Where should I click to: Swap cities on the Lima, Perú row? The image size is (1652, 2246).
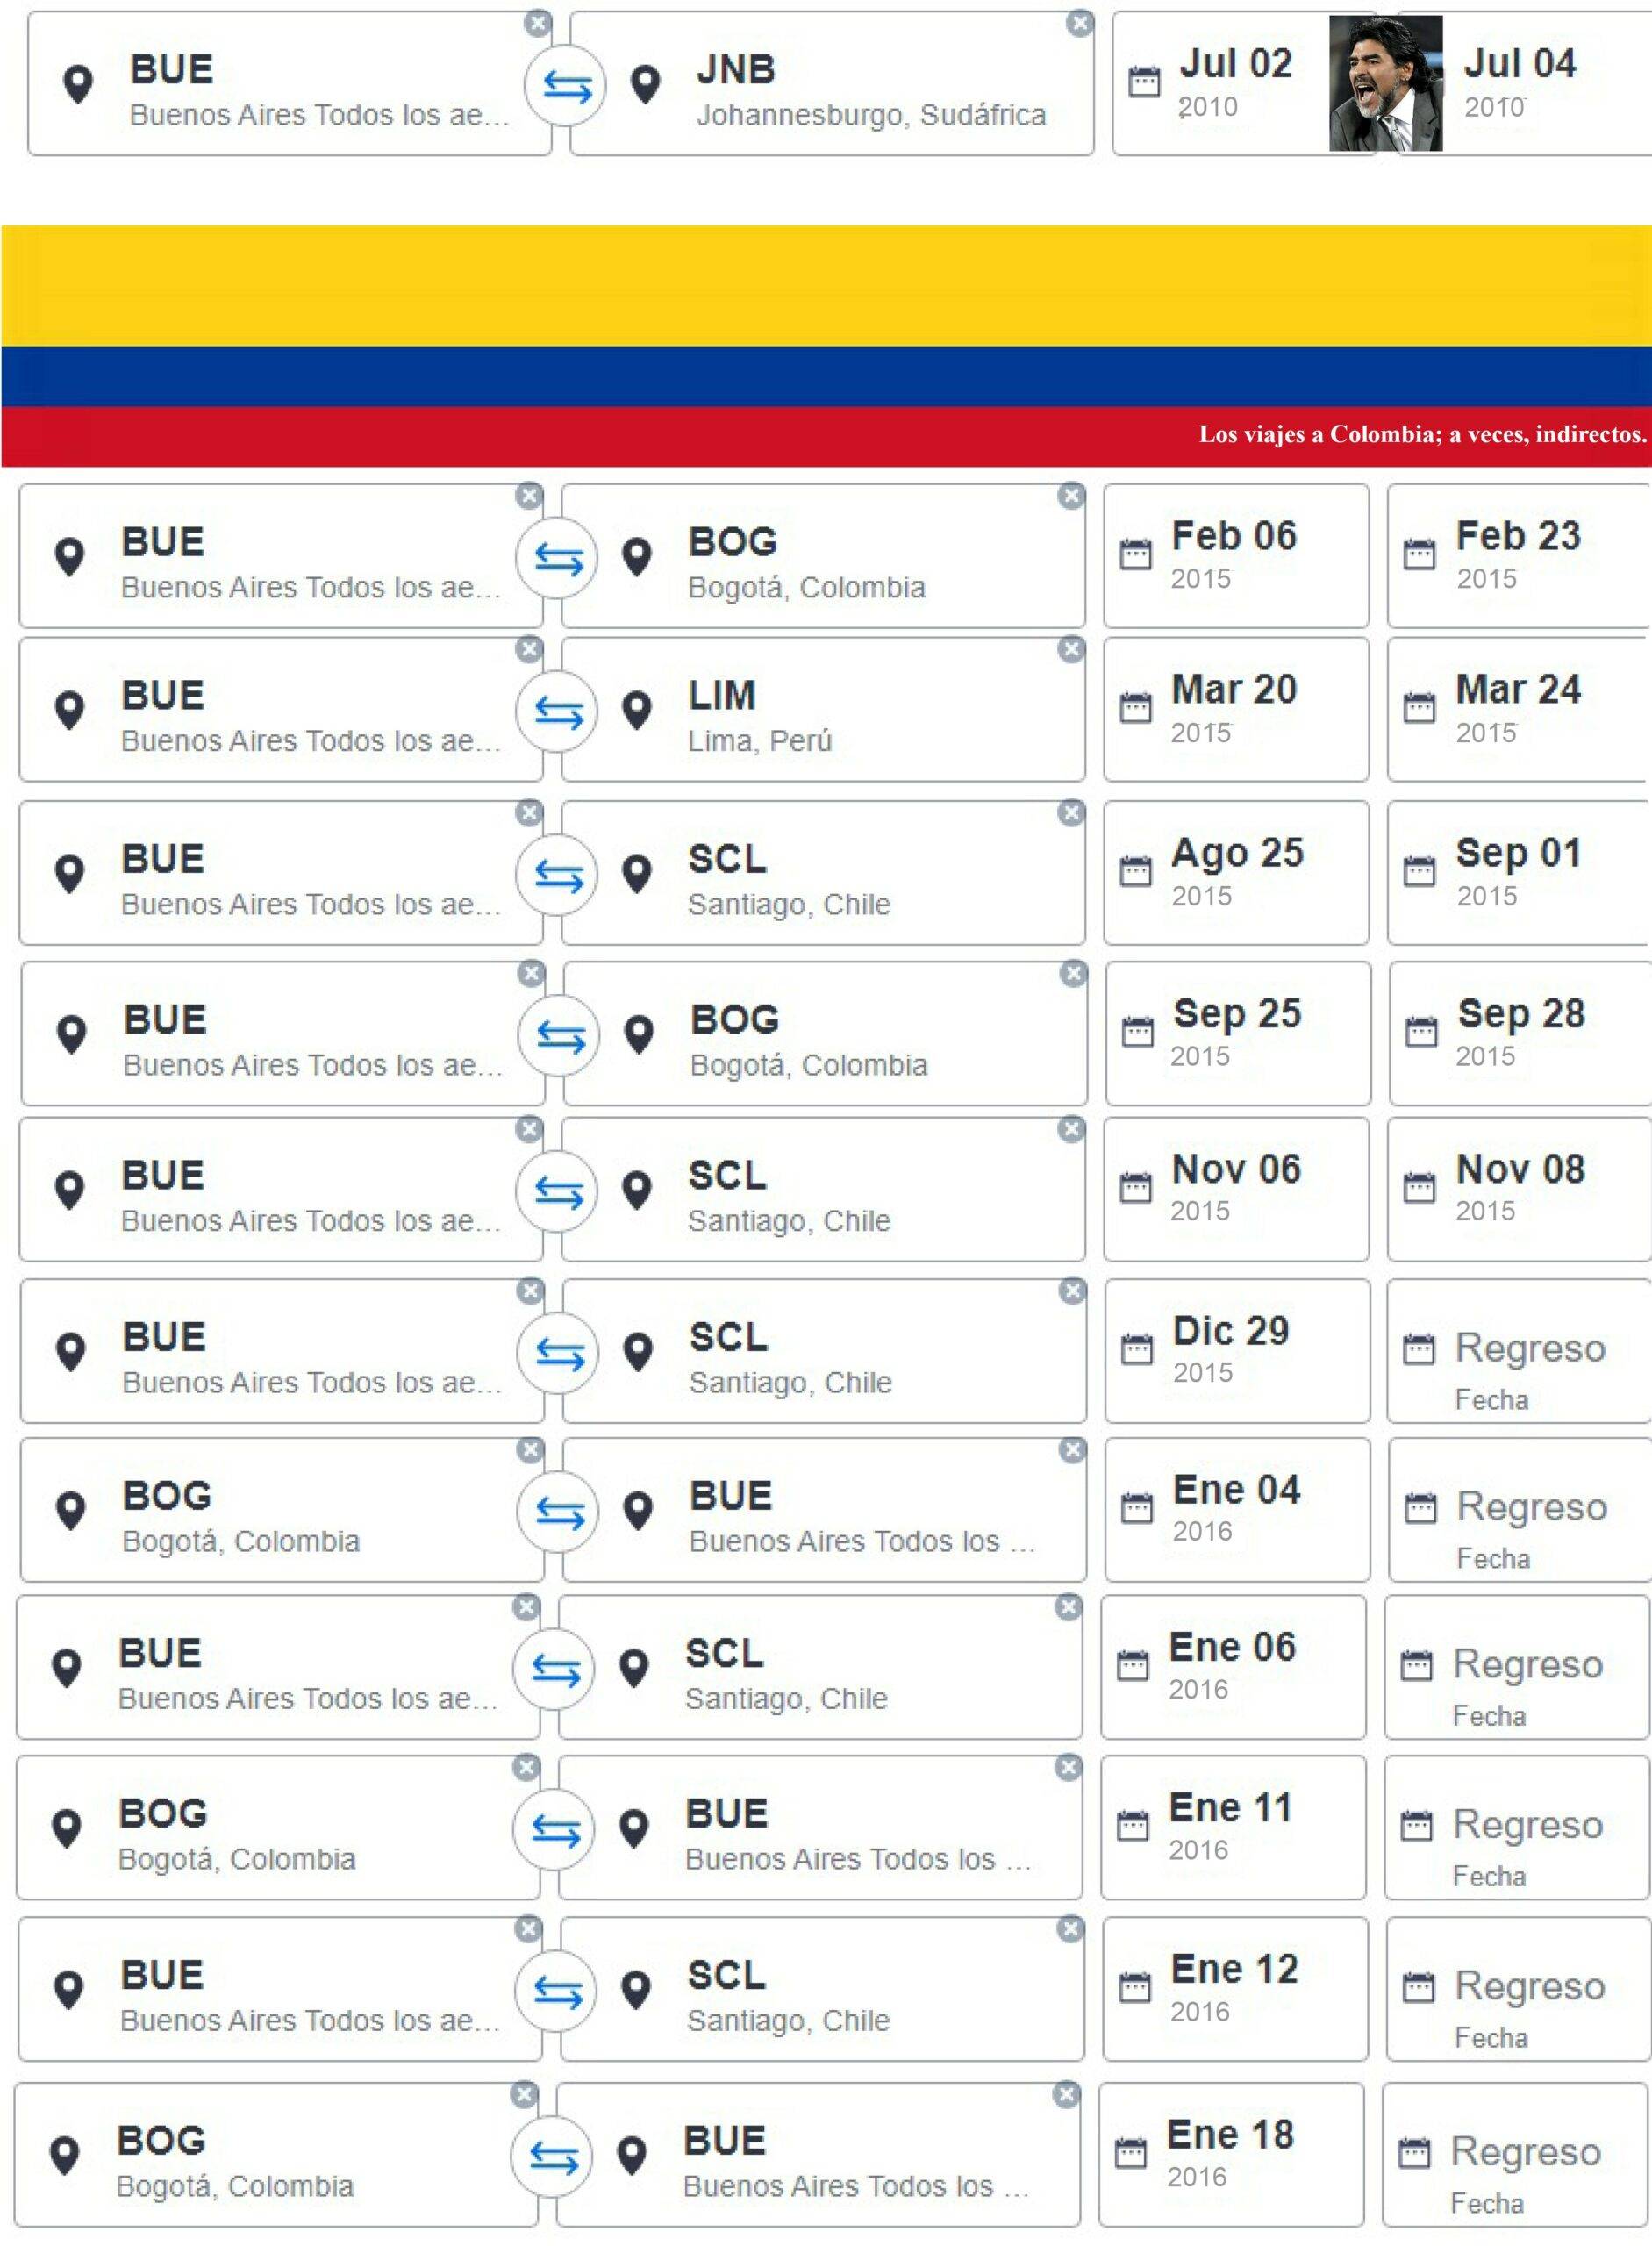pyautogui.click(x=557, y=711)
